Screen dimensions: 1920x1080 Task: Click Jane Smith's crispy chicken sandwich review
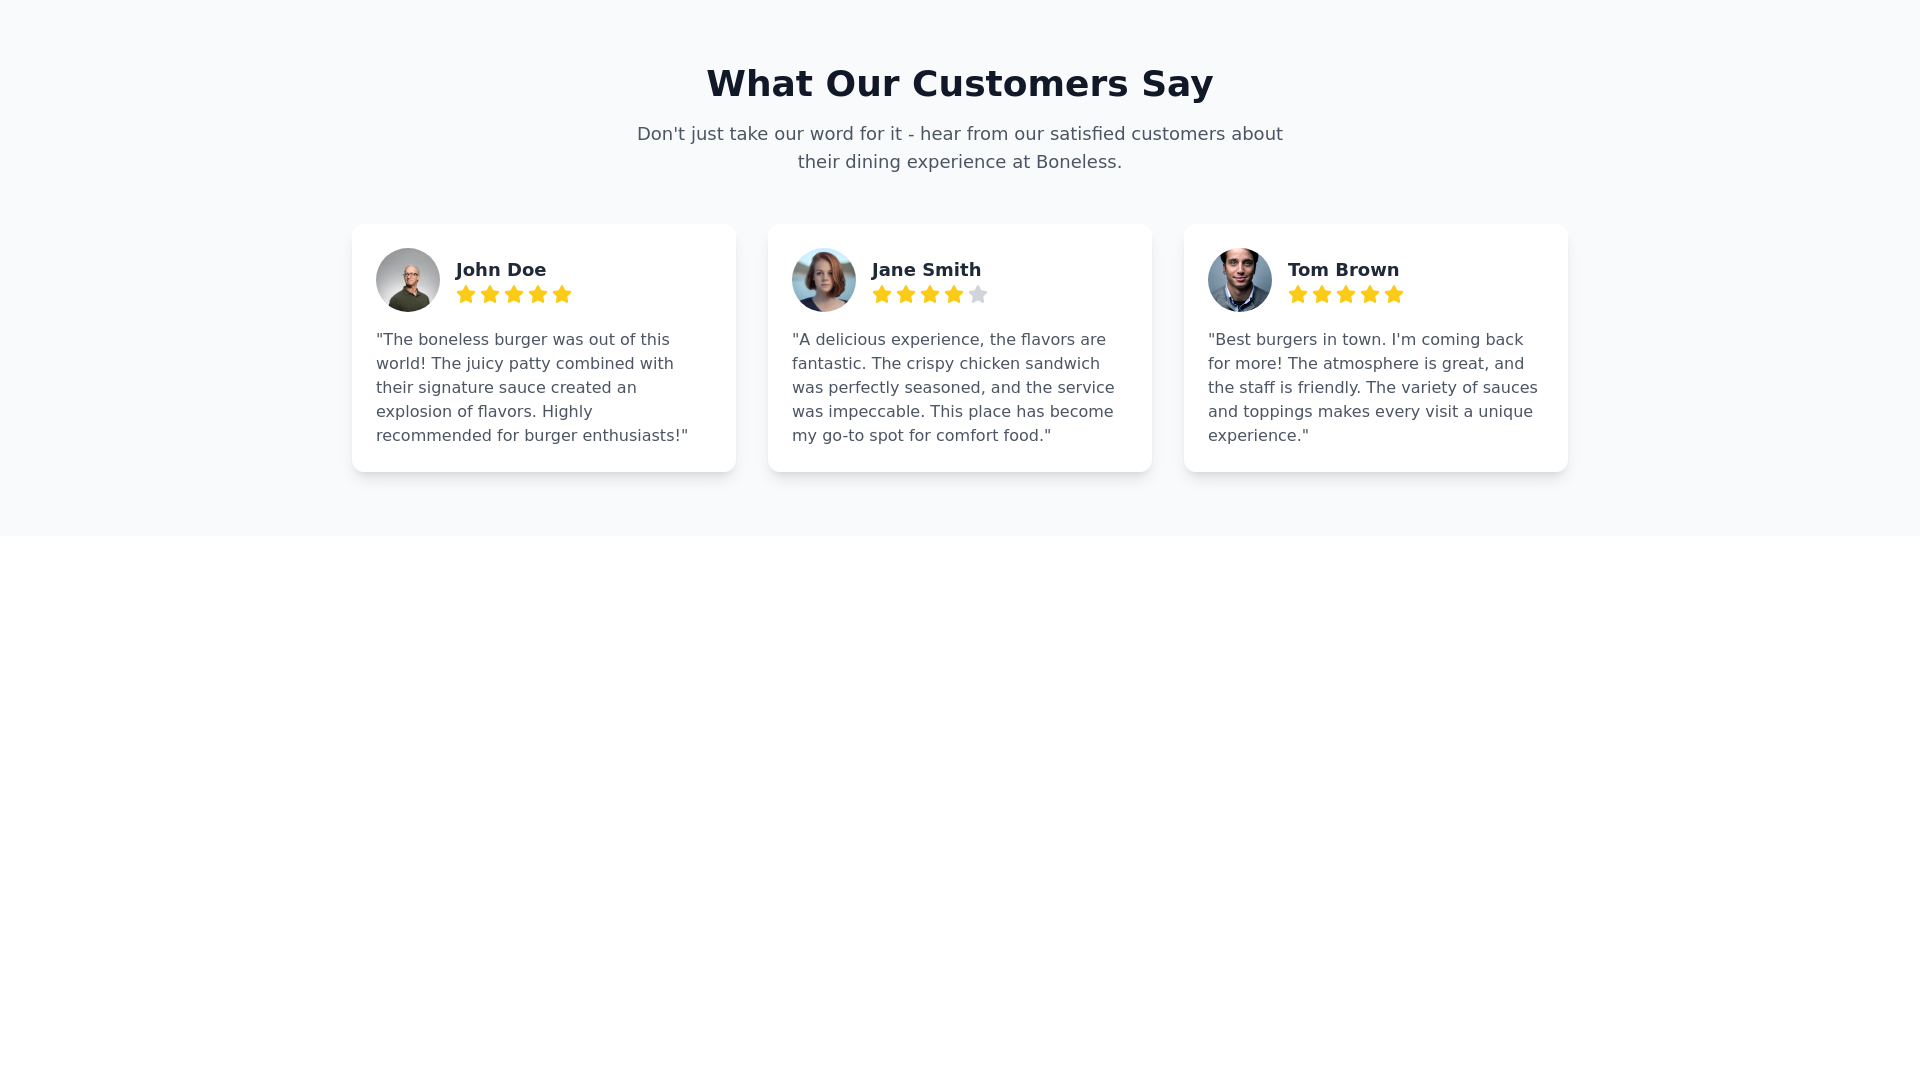click(952, 388)
